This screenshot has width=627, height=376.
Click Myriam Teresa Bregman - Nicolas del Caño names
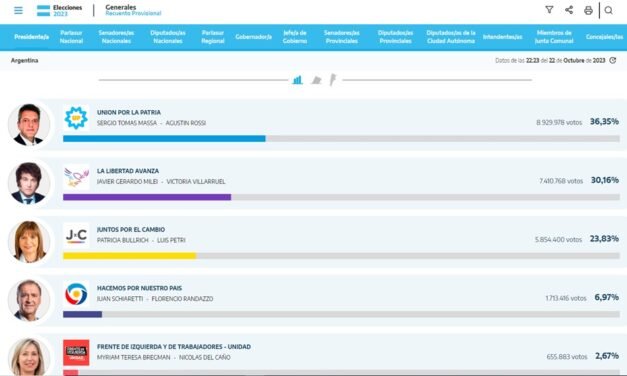tap(164, 358)
